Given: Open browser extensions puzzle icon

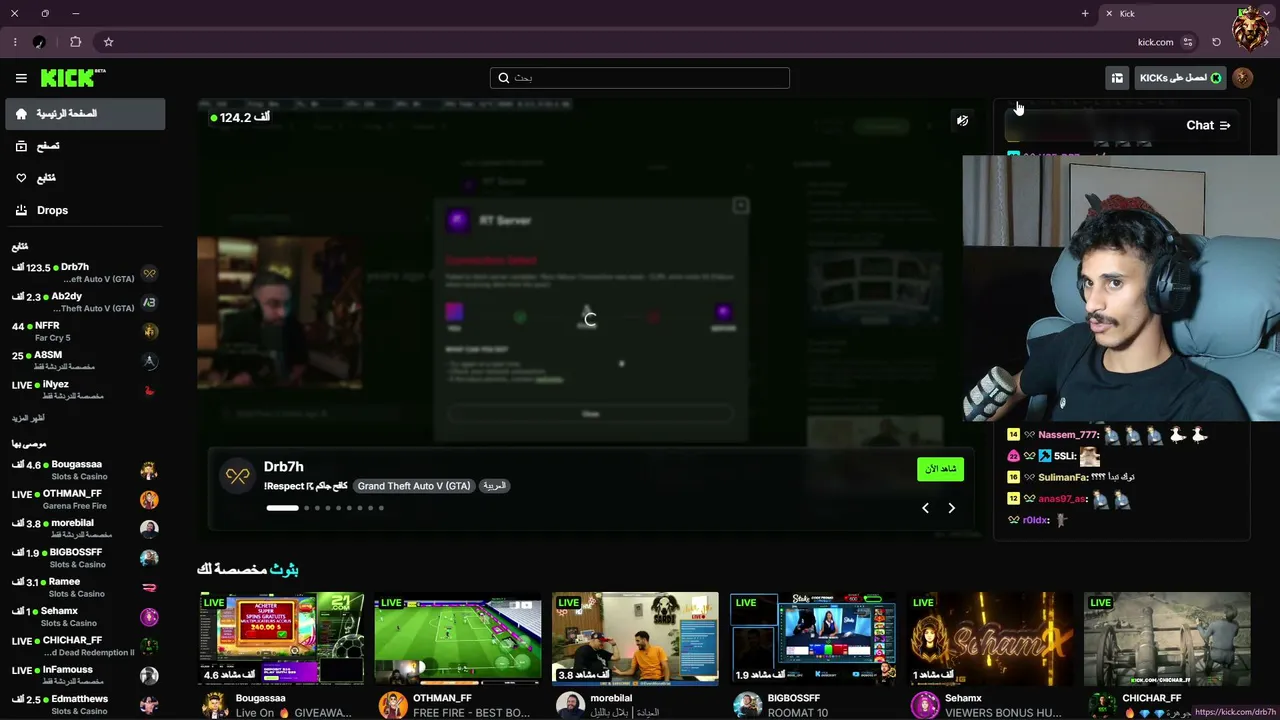Looking at the screenshot, I should click(75, 42).
